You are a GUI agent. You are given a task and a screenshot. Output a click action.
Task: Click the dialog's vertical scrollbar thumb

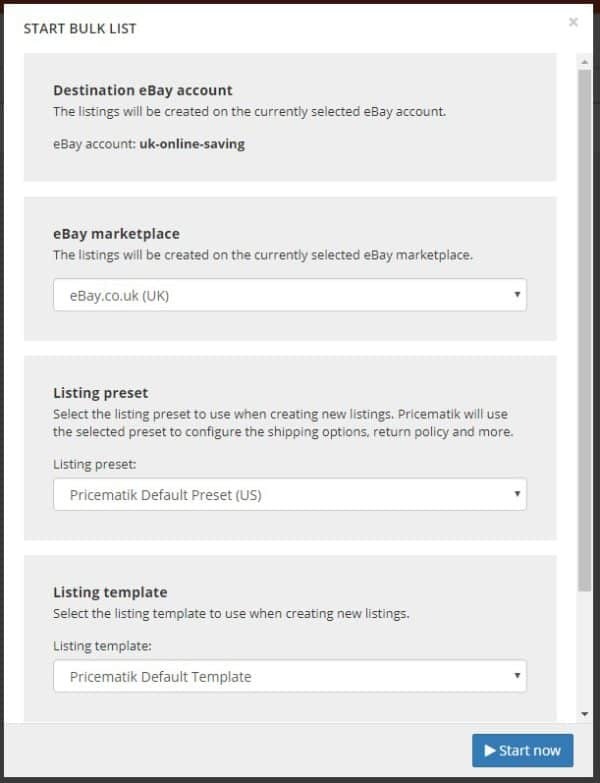pos(585,330)
